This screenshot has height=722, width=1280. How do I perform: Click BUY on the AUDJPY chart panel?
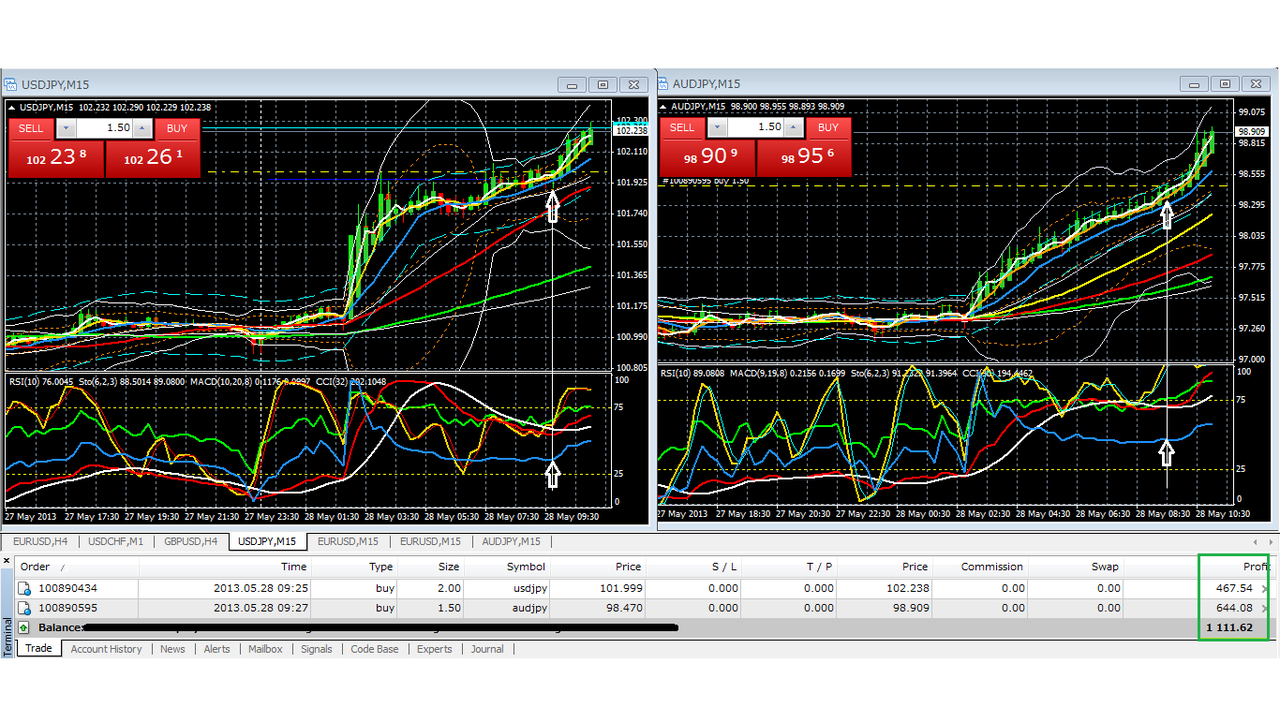click(828, 127)
